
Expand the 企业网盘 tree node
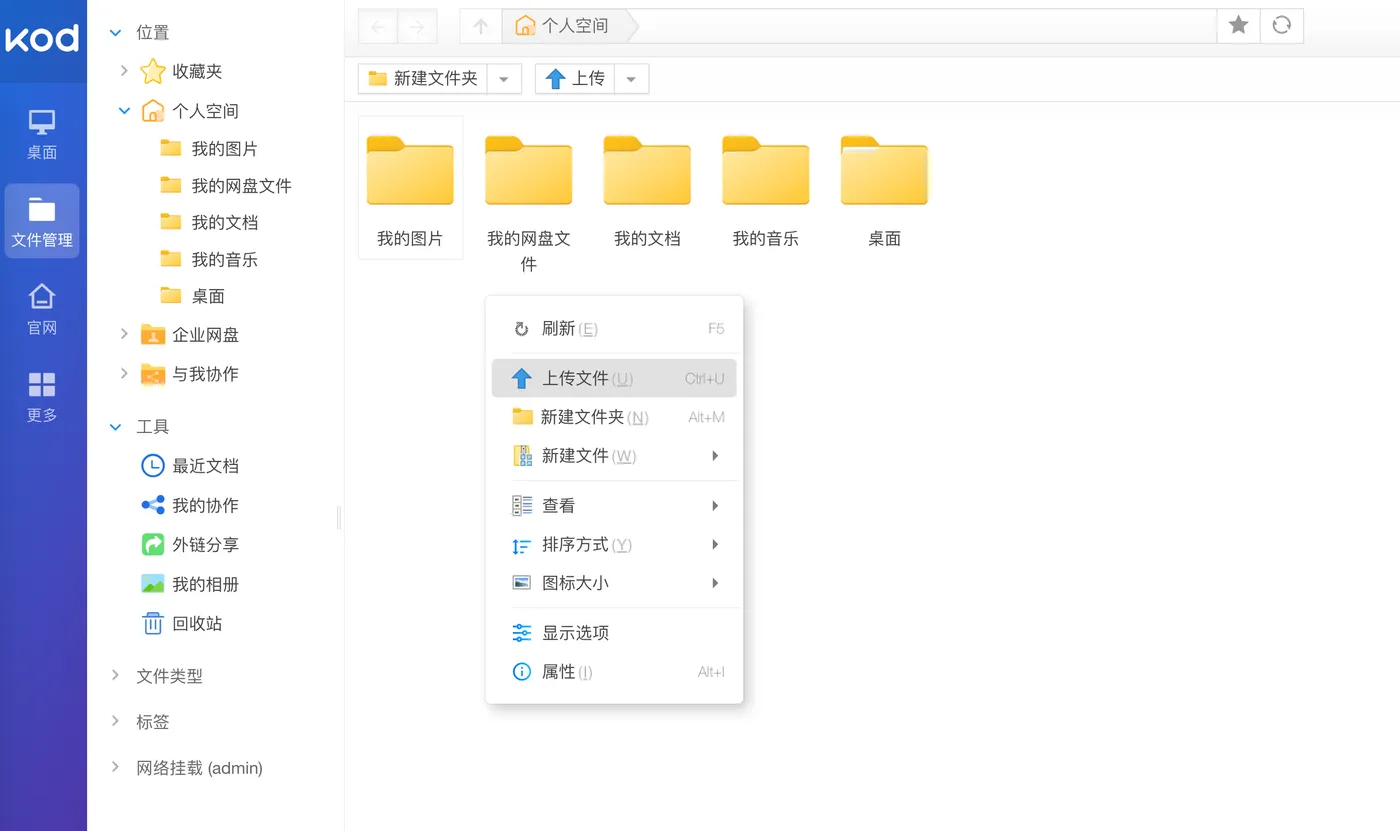click(124, 334)
